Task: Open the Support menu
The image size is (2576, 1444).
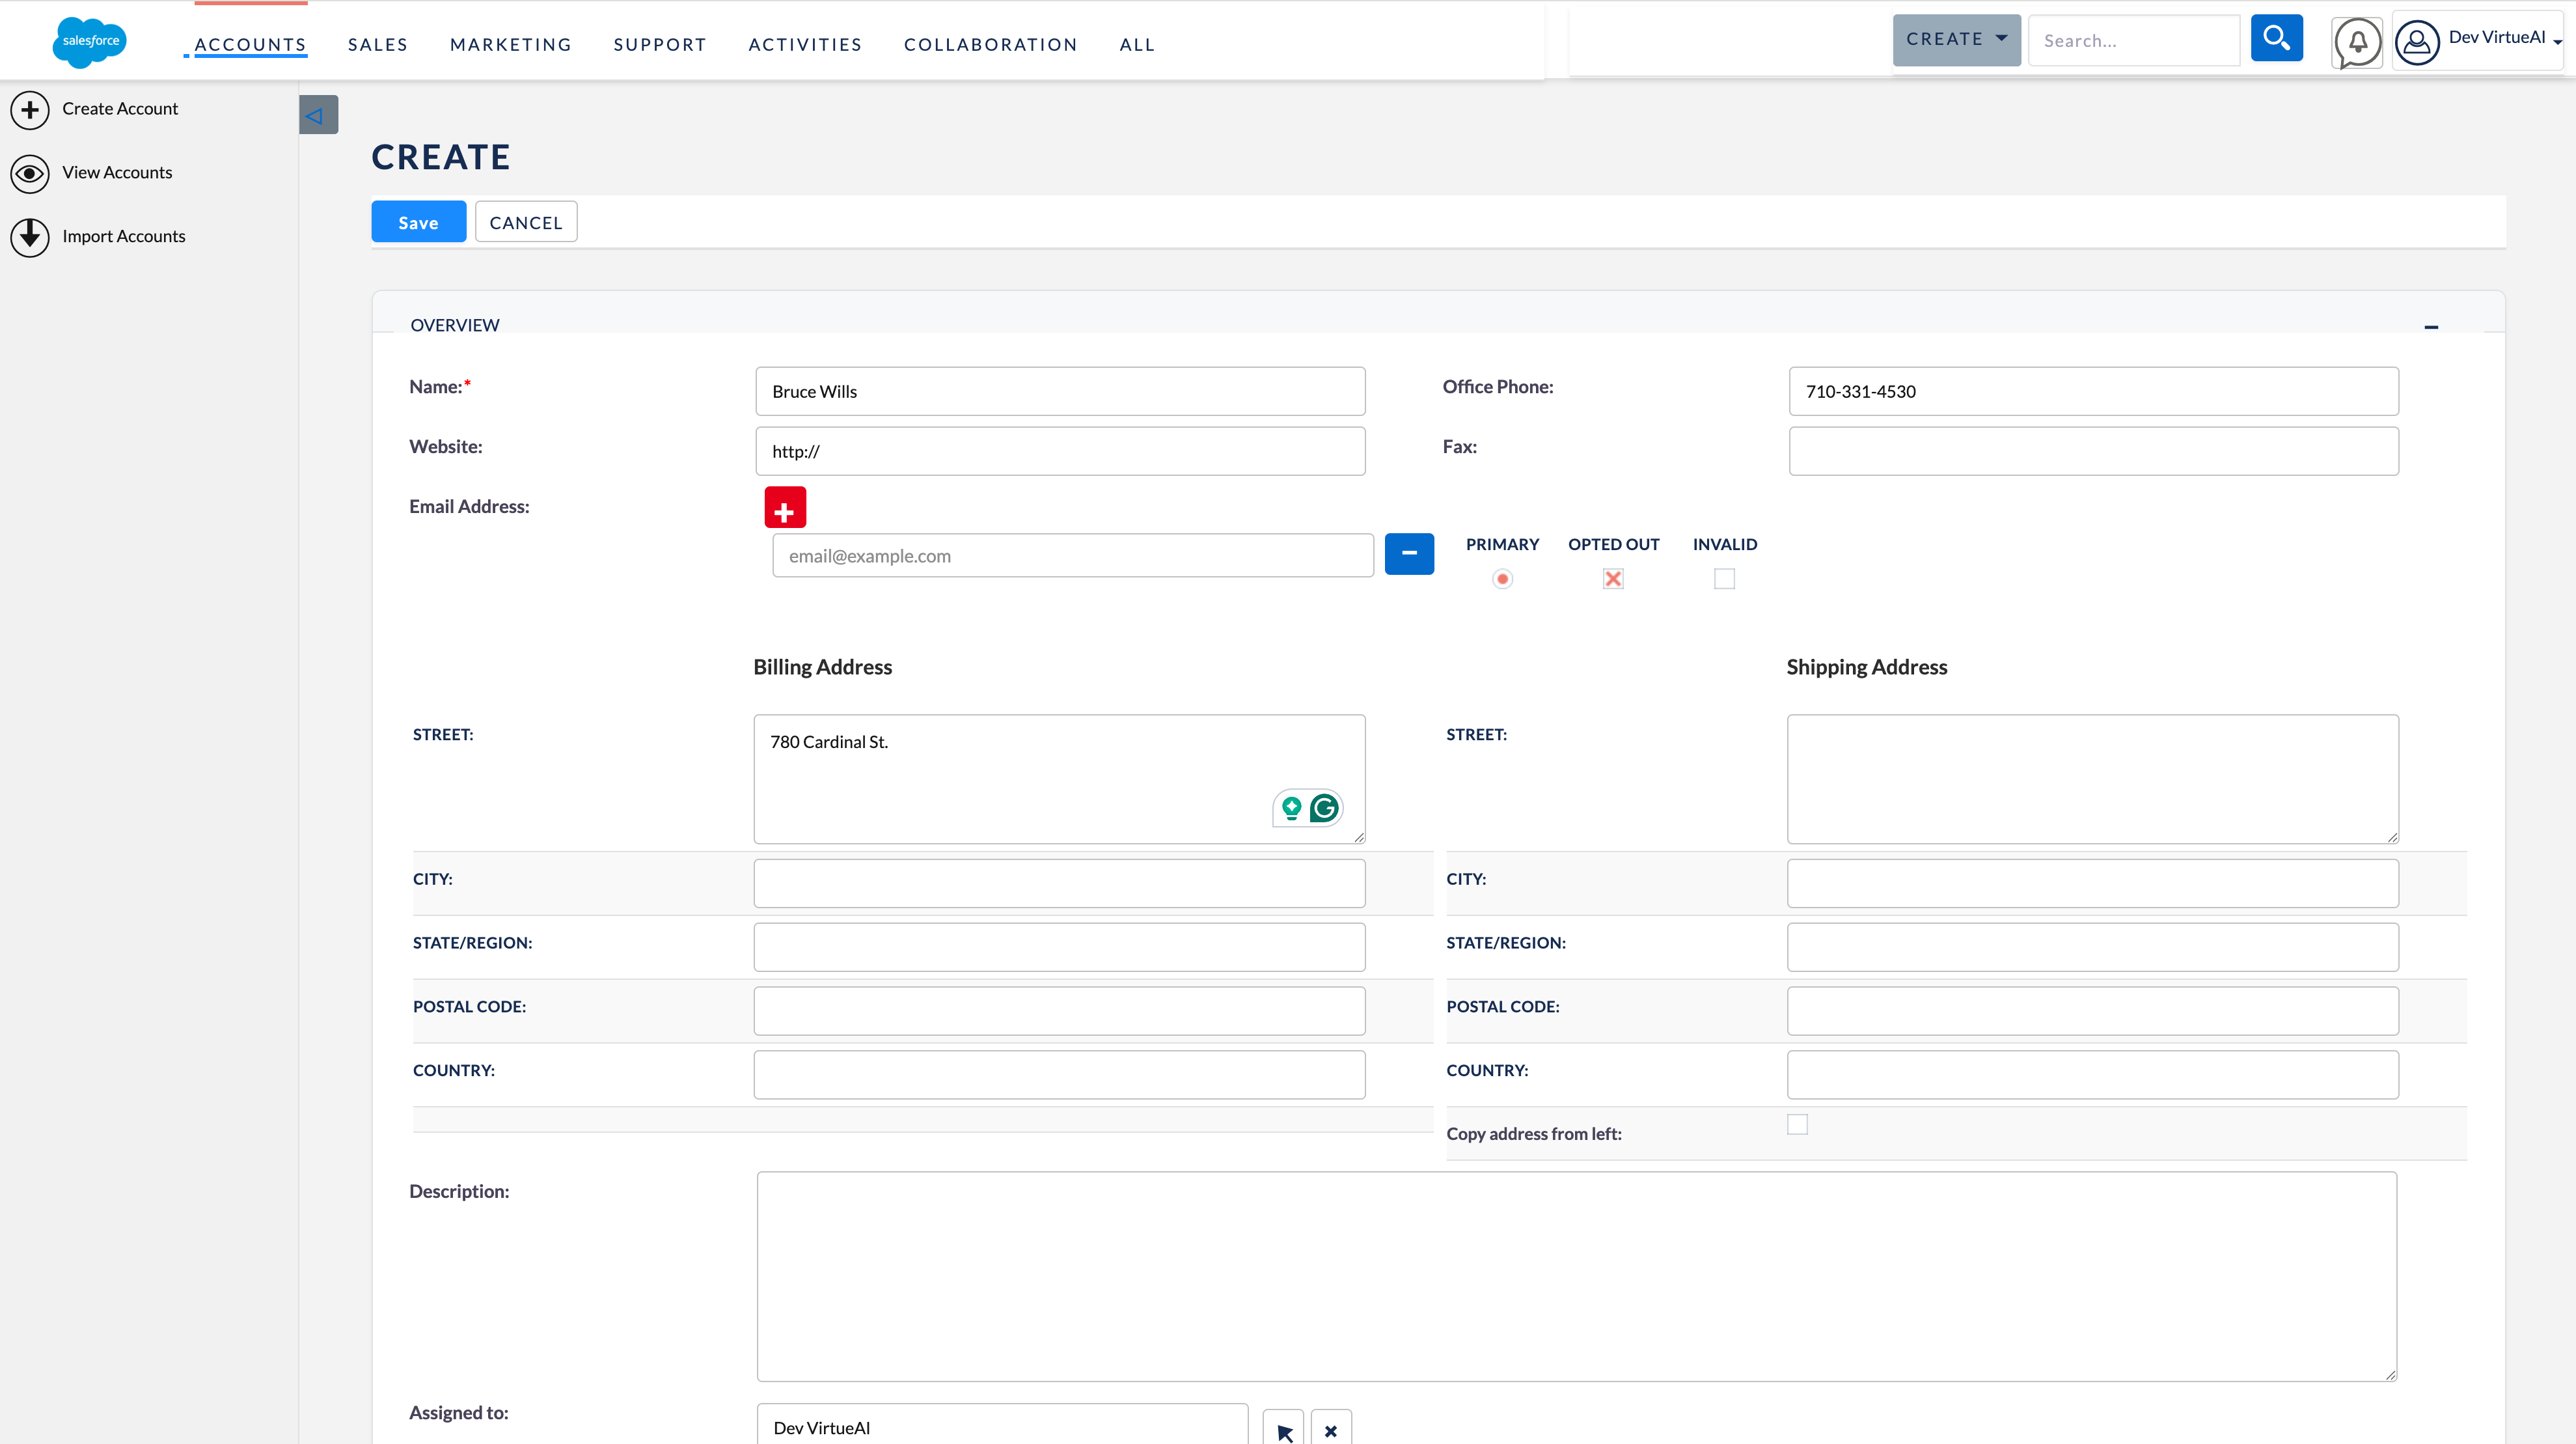Action: coord(660,45)
